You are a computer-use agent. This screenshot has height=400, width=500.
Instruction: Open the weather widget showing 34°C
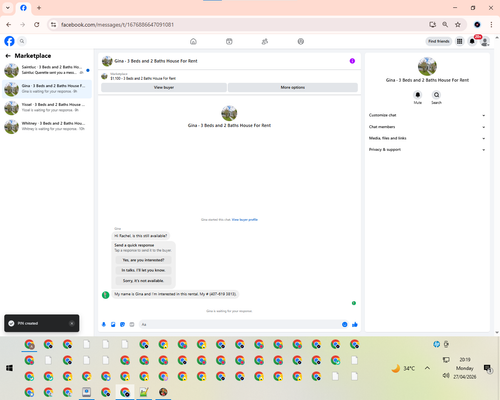coord(403,368)
